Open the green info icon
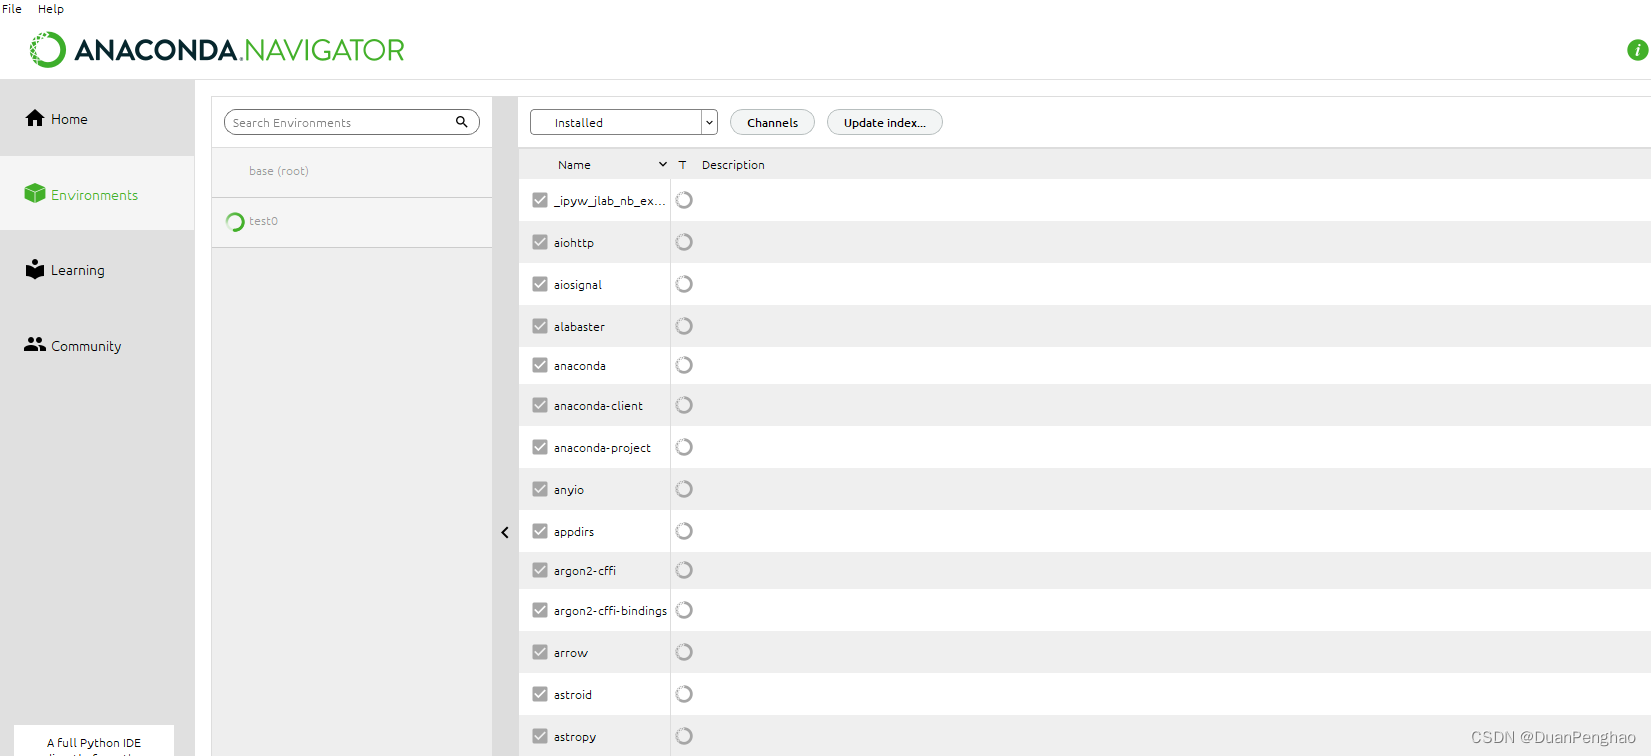 coord(1637,50)
